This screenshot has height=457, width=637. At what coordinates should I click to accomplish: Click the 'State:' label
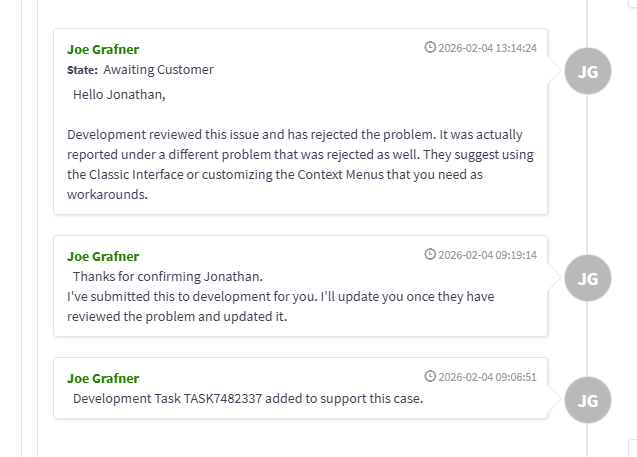click(x=82, y=70)
